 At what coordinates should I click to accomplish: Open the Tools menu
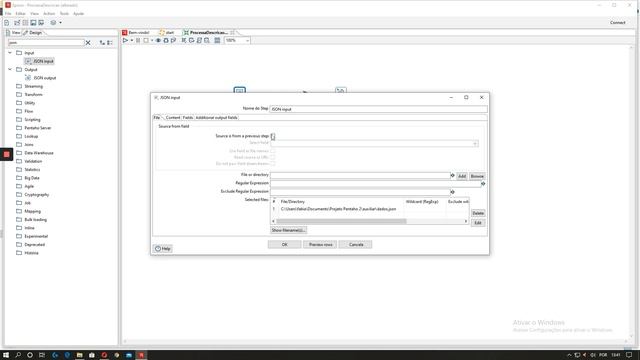pyautogui.click(x=64, y=13)
